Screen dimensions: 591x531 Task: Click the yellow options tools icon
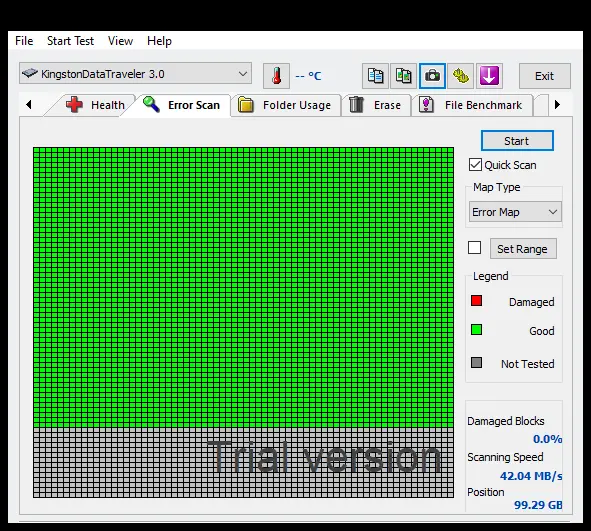pos(461,76)
